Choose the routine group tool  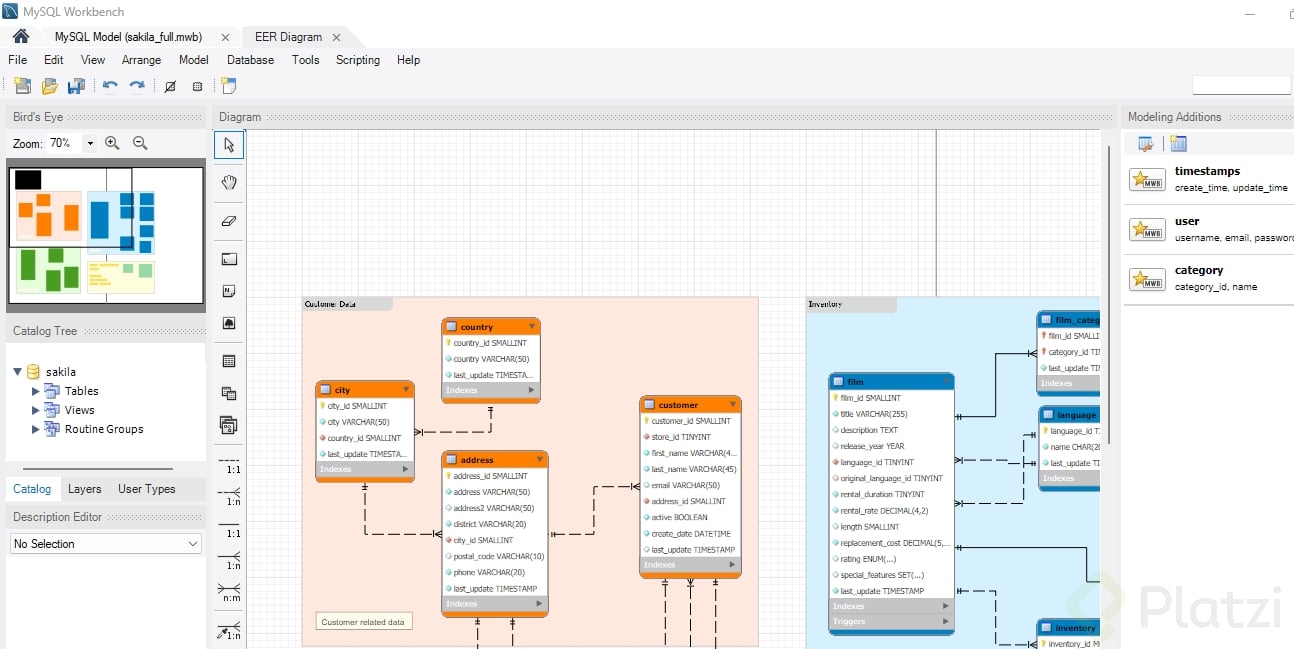pyautogui.click(x=228, y=426)
